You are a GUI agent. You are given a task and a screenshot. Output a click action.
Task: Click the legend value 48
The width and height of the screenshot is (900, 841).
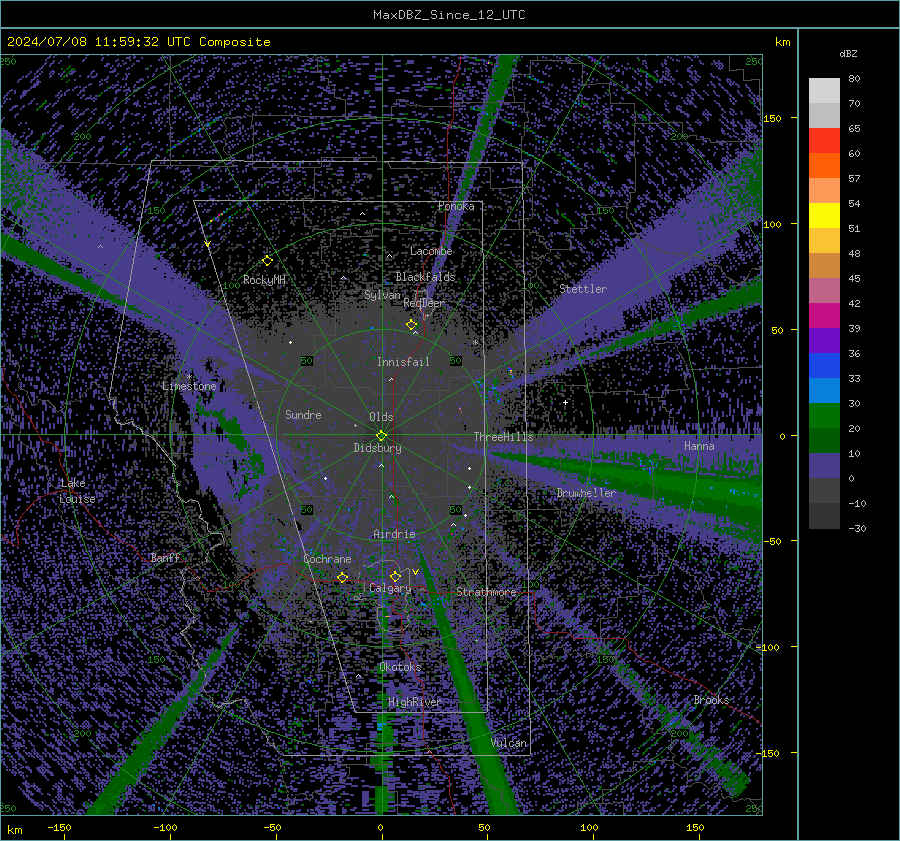(x=854, y=253)
